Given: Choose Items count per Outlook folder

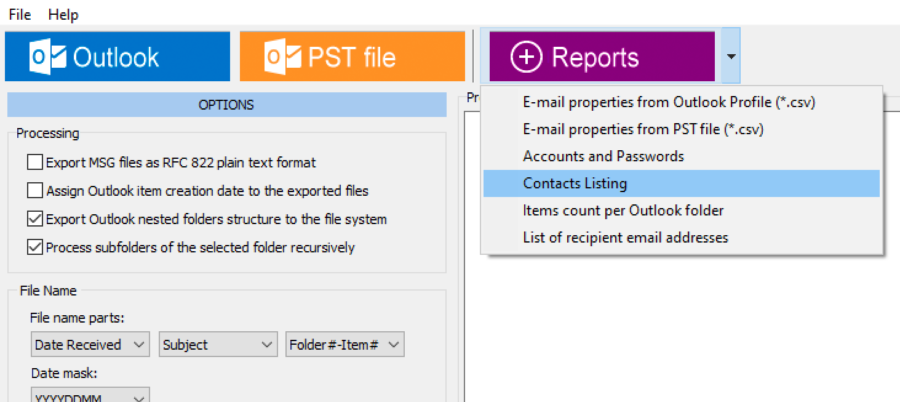Looking at the screenshot, I should coord(623,211).
